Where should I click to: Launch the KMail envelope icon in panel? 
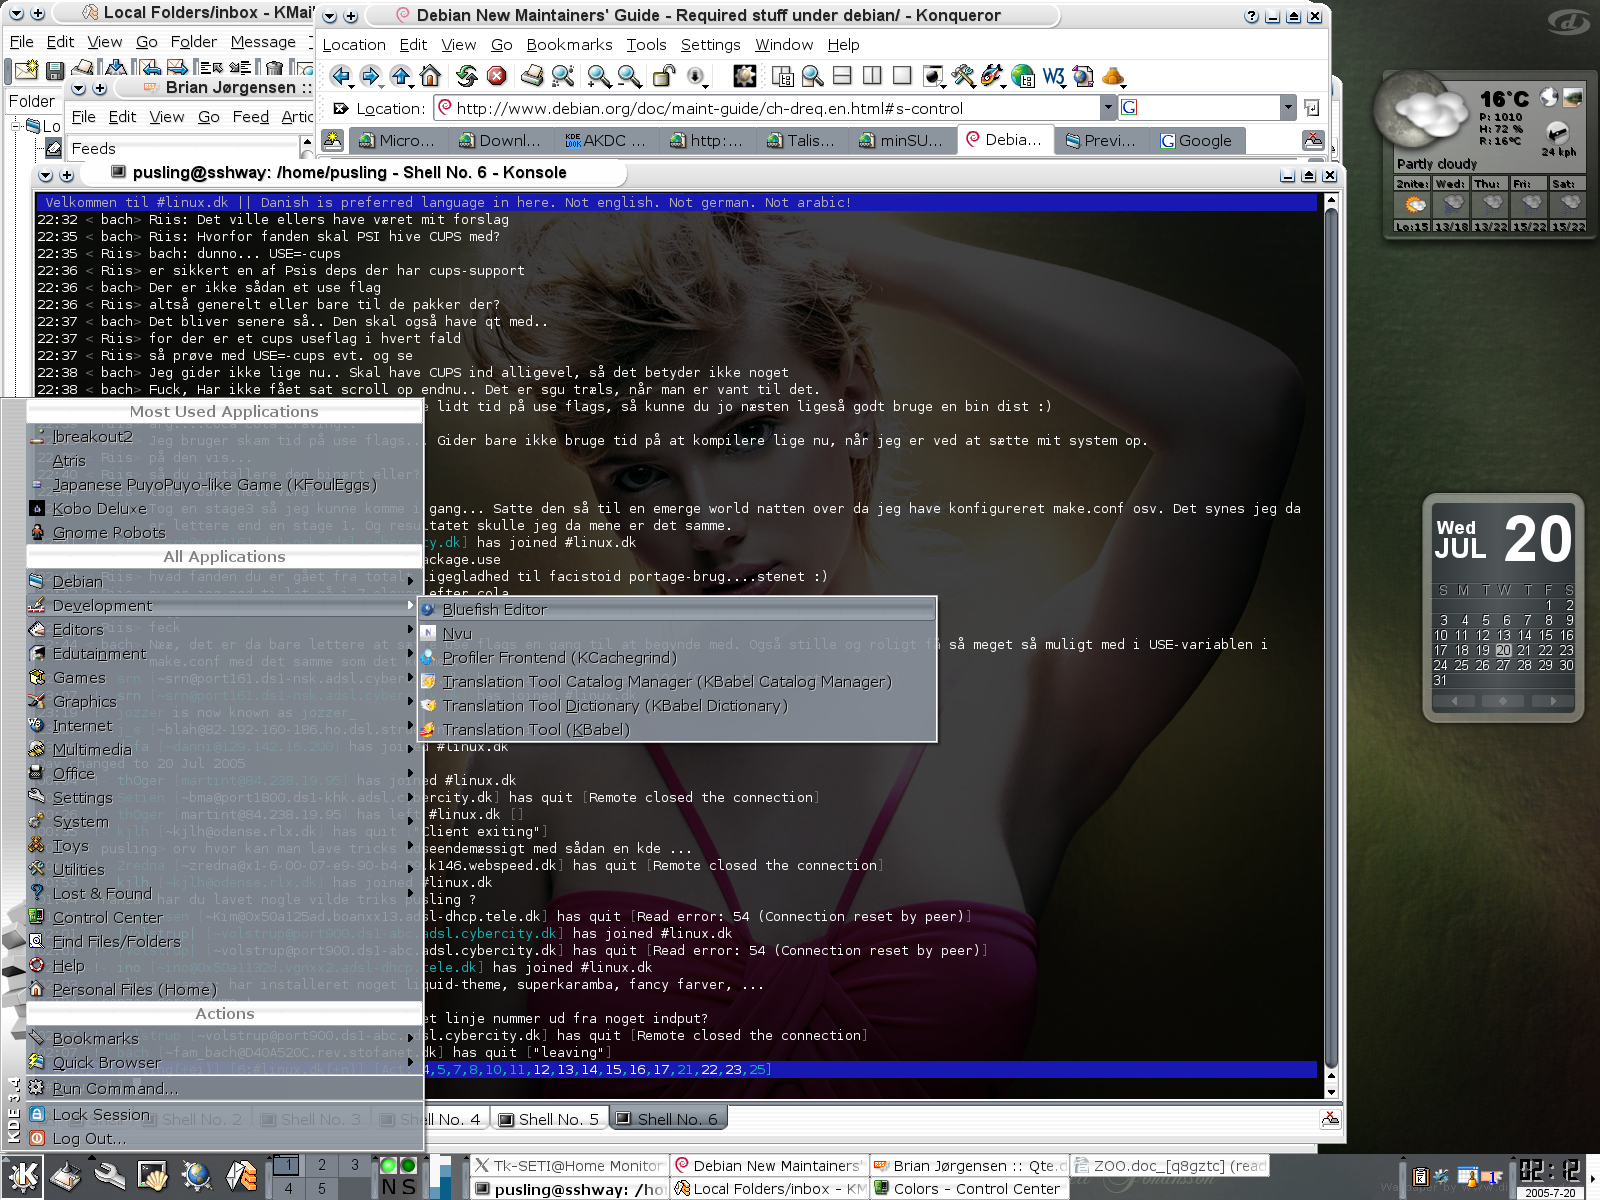pos(241,1176)
